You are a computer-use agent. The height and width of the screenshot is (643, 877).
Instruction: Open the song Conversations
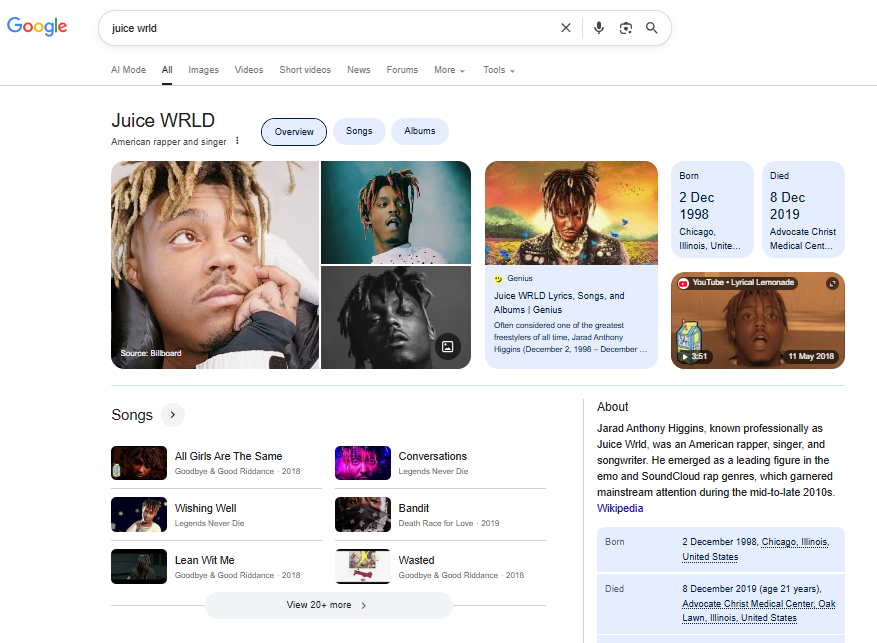click(x=432, y=456)
